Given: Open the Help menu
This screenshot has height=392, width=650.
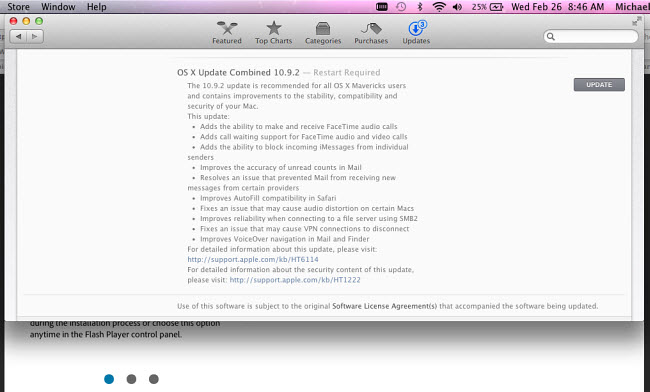Looking at the screenshot, I should click(97, 7).
